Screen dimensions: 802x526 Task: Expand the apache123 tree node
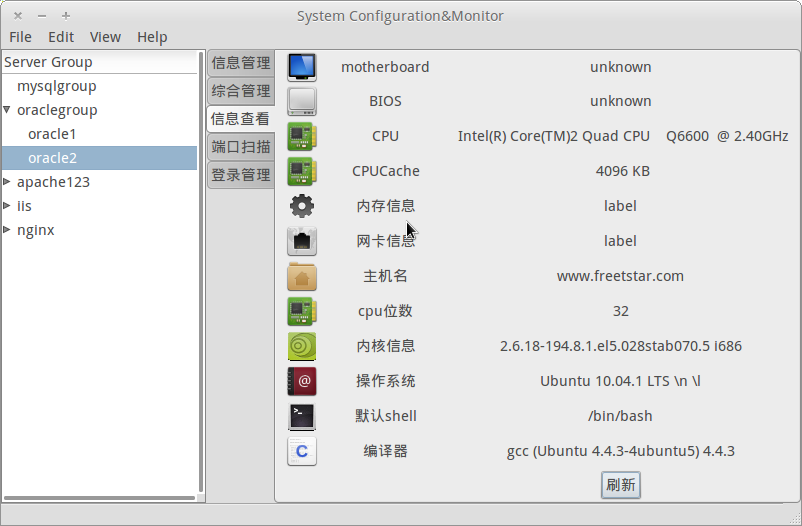point(7,181)
